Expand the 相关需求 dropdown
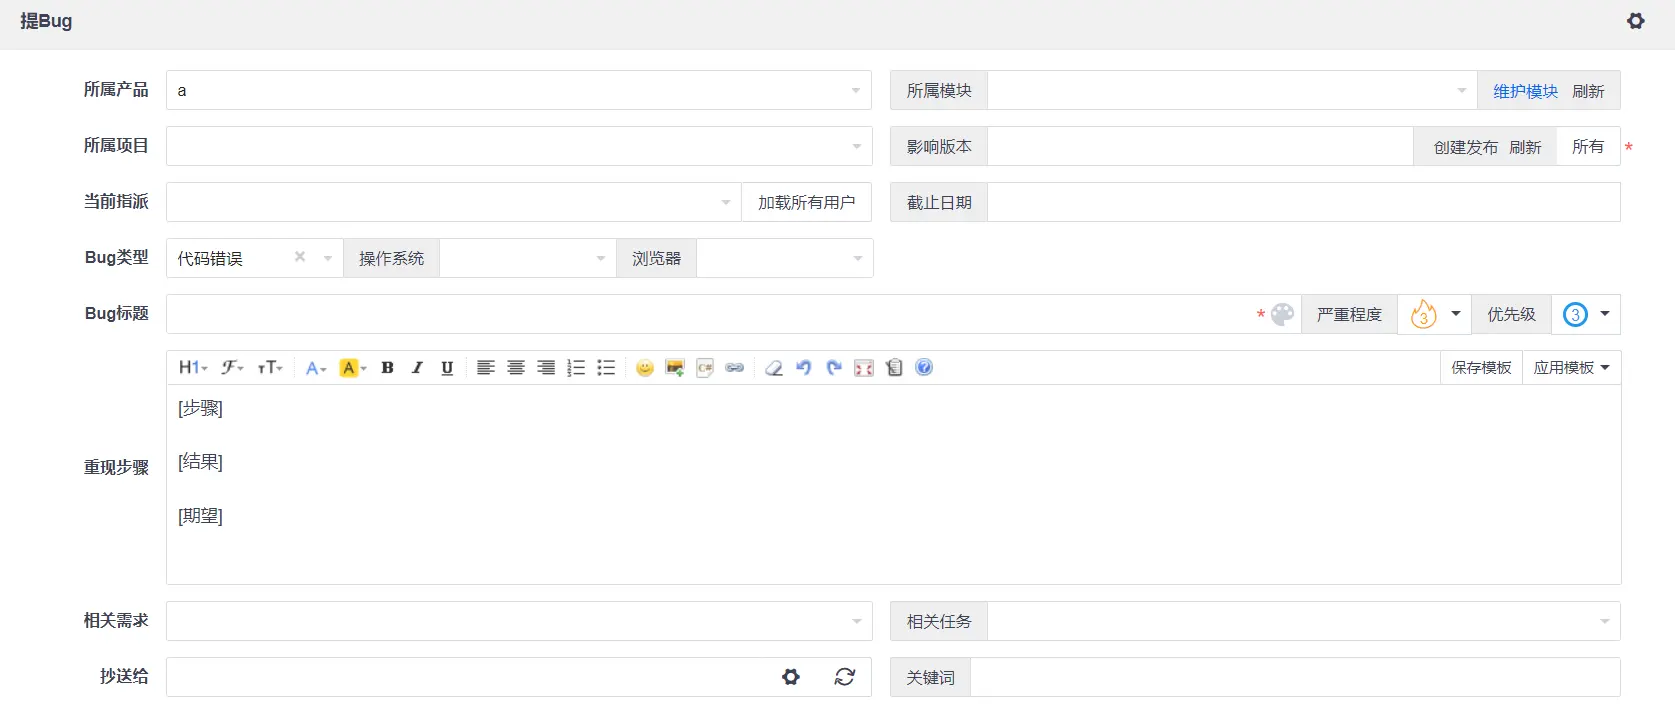The height and width of the screenshot is (704, 1675). (856, 621)
